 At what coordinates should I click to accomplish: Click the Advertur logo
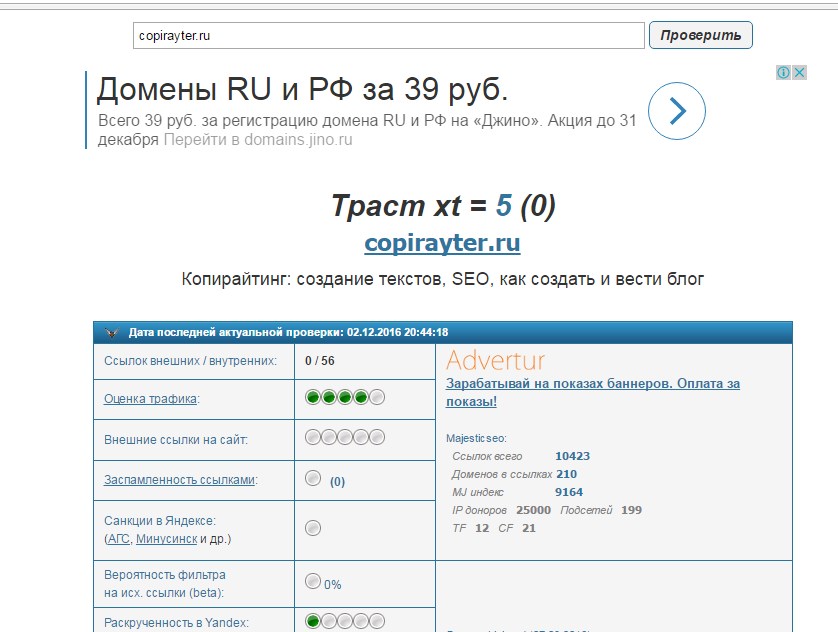pyautogui.click(x=495, y=360)
